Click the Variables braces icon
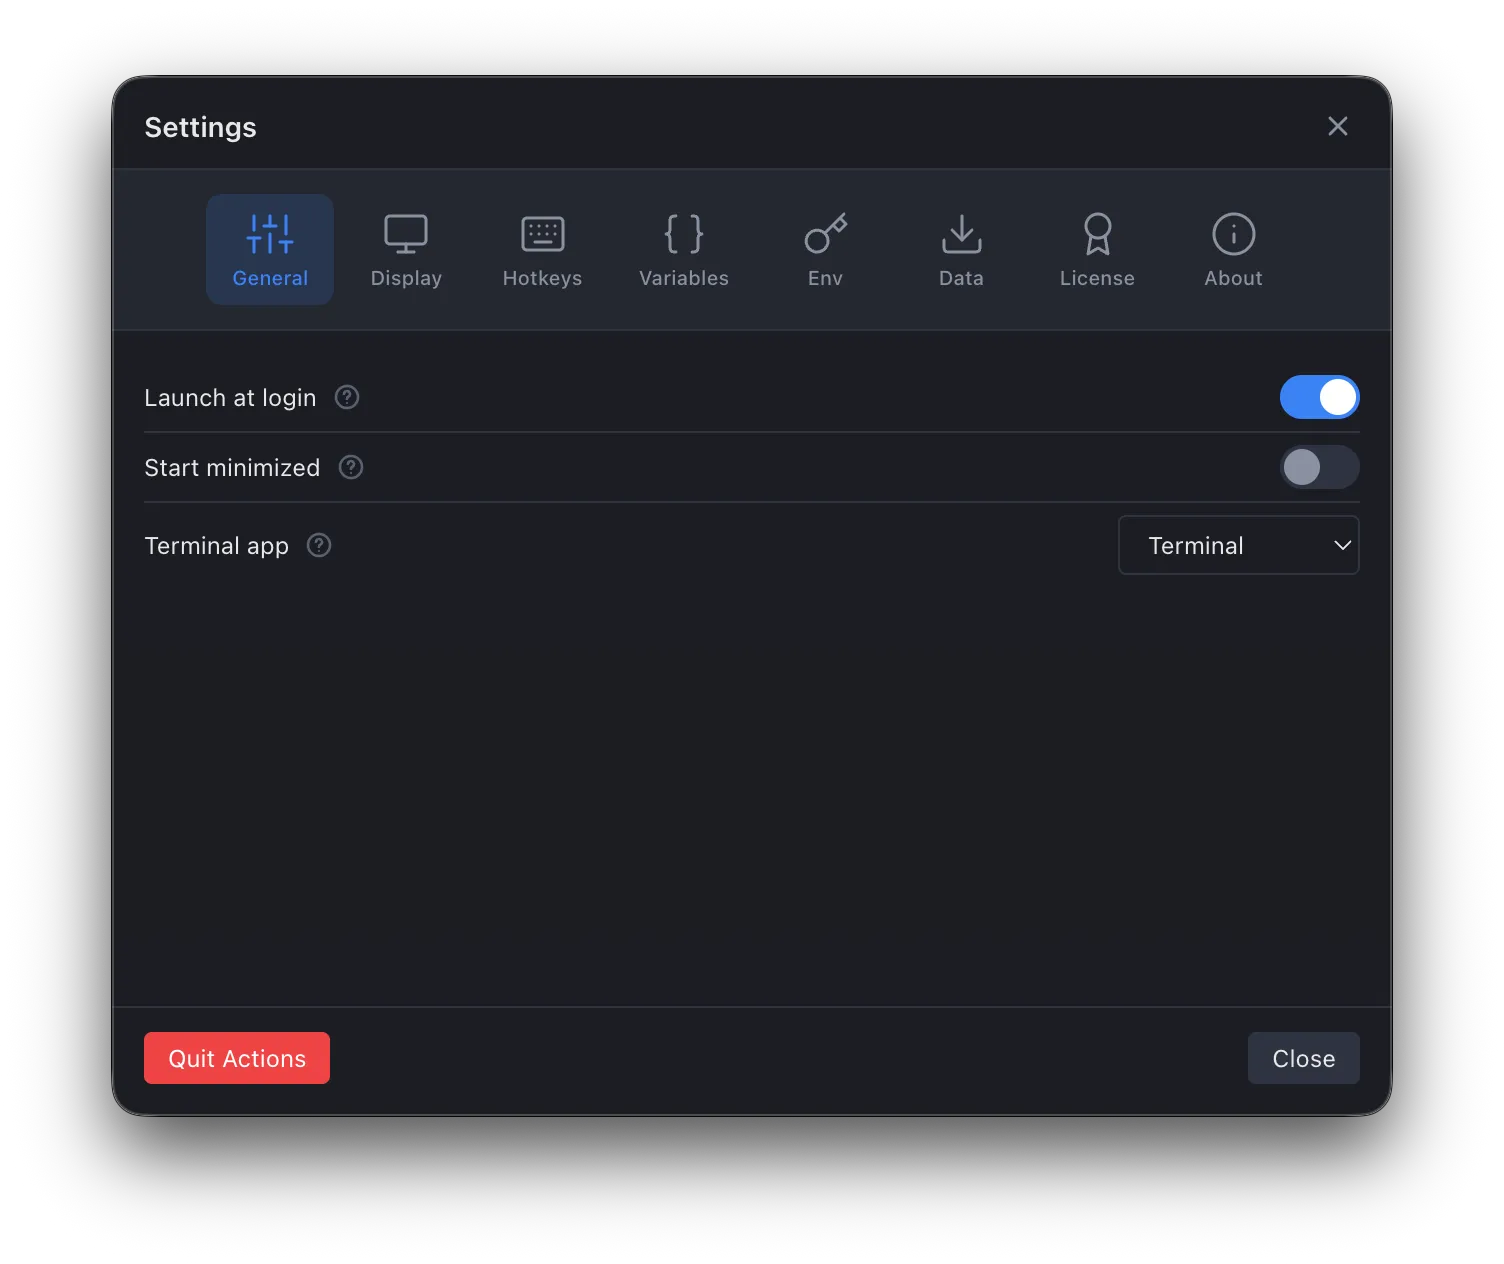Image resolution: width=1504 pixels, height=1264 pixels. click(x=683, y=233)
